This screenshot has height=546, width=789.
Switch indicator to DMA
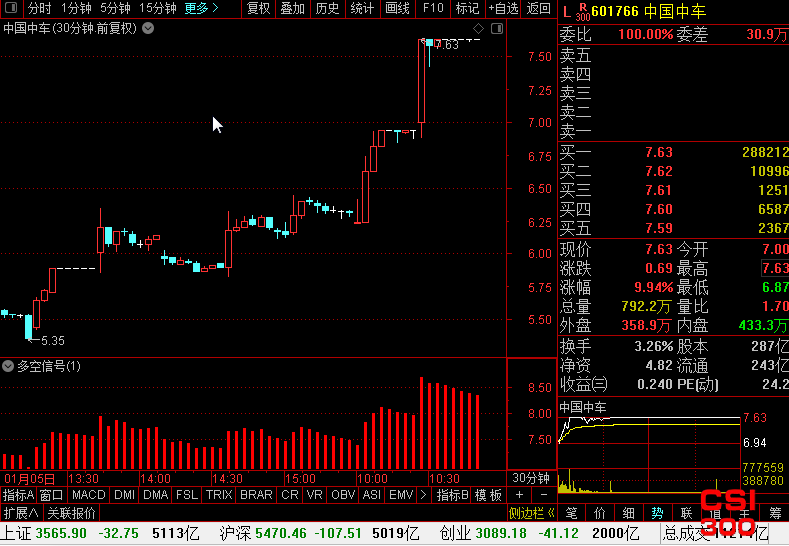[155, 495]
